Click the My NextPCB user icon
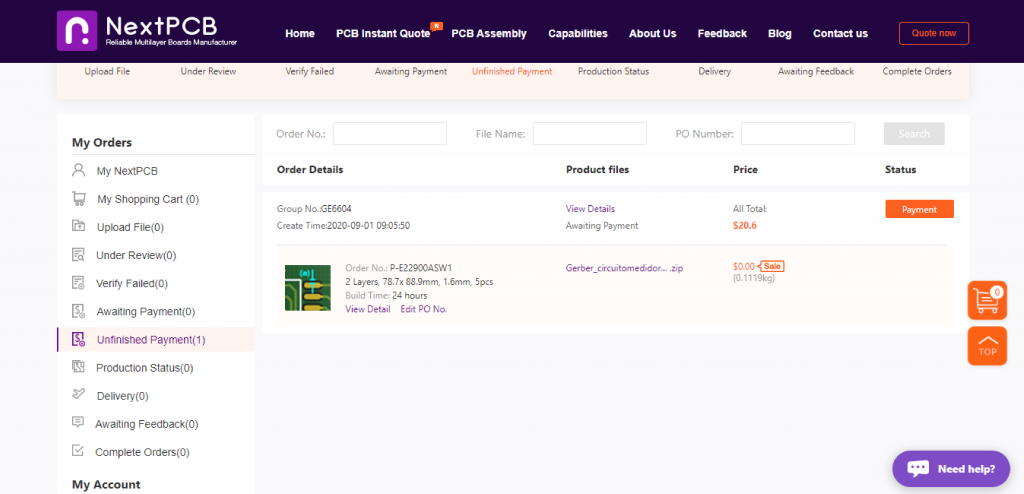 coord(78,171)
